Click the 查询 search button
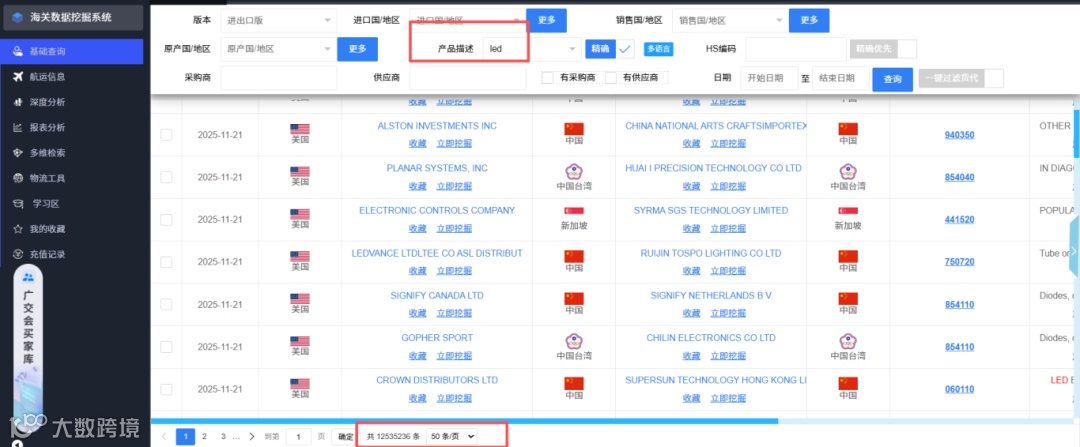The height and width of the screenshot is (447, 1080). (x=893, y=79)
